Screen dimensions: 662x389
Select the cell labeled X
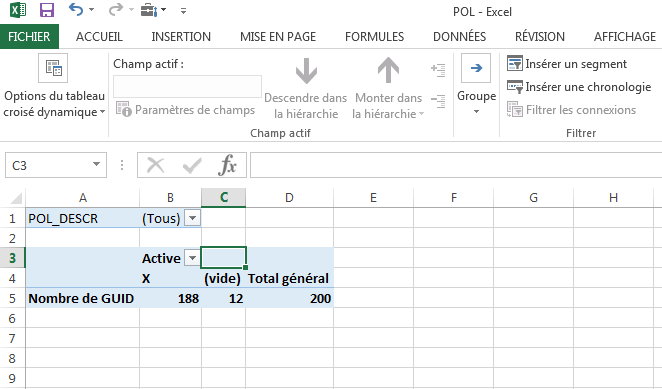pos(170,278)
